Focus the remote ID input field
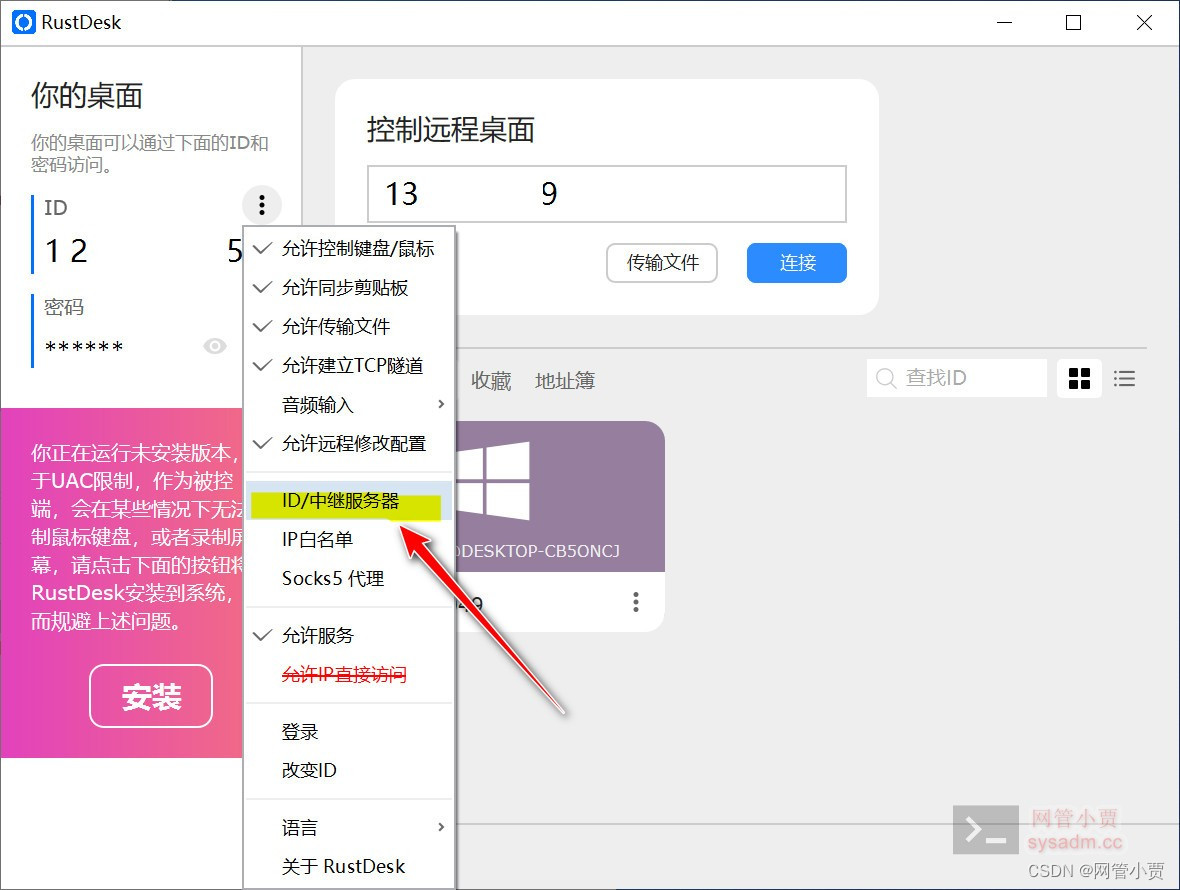 click(607, 194)
